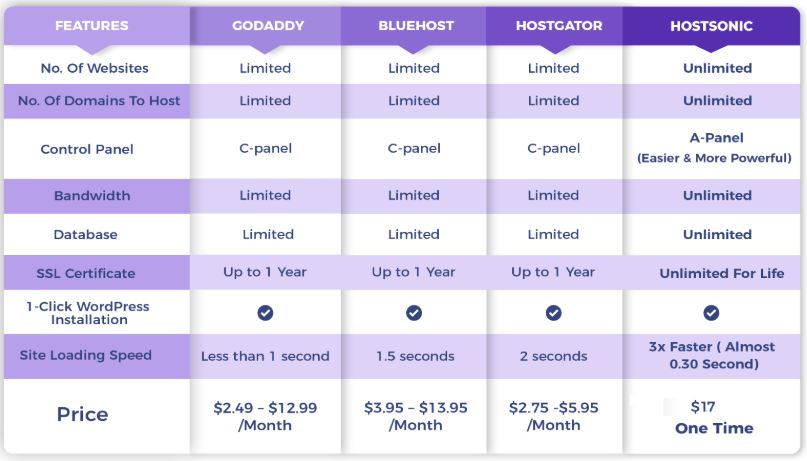This screenshot has height=461, width=807.
Task: Click 3x Faster loading speed cell
Action: (712, 355)
